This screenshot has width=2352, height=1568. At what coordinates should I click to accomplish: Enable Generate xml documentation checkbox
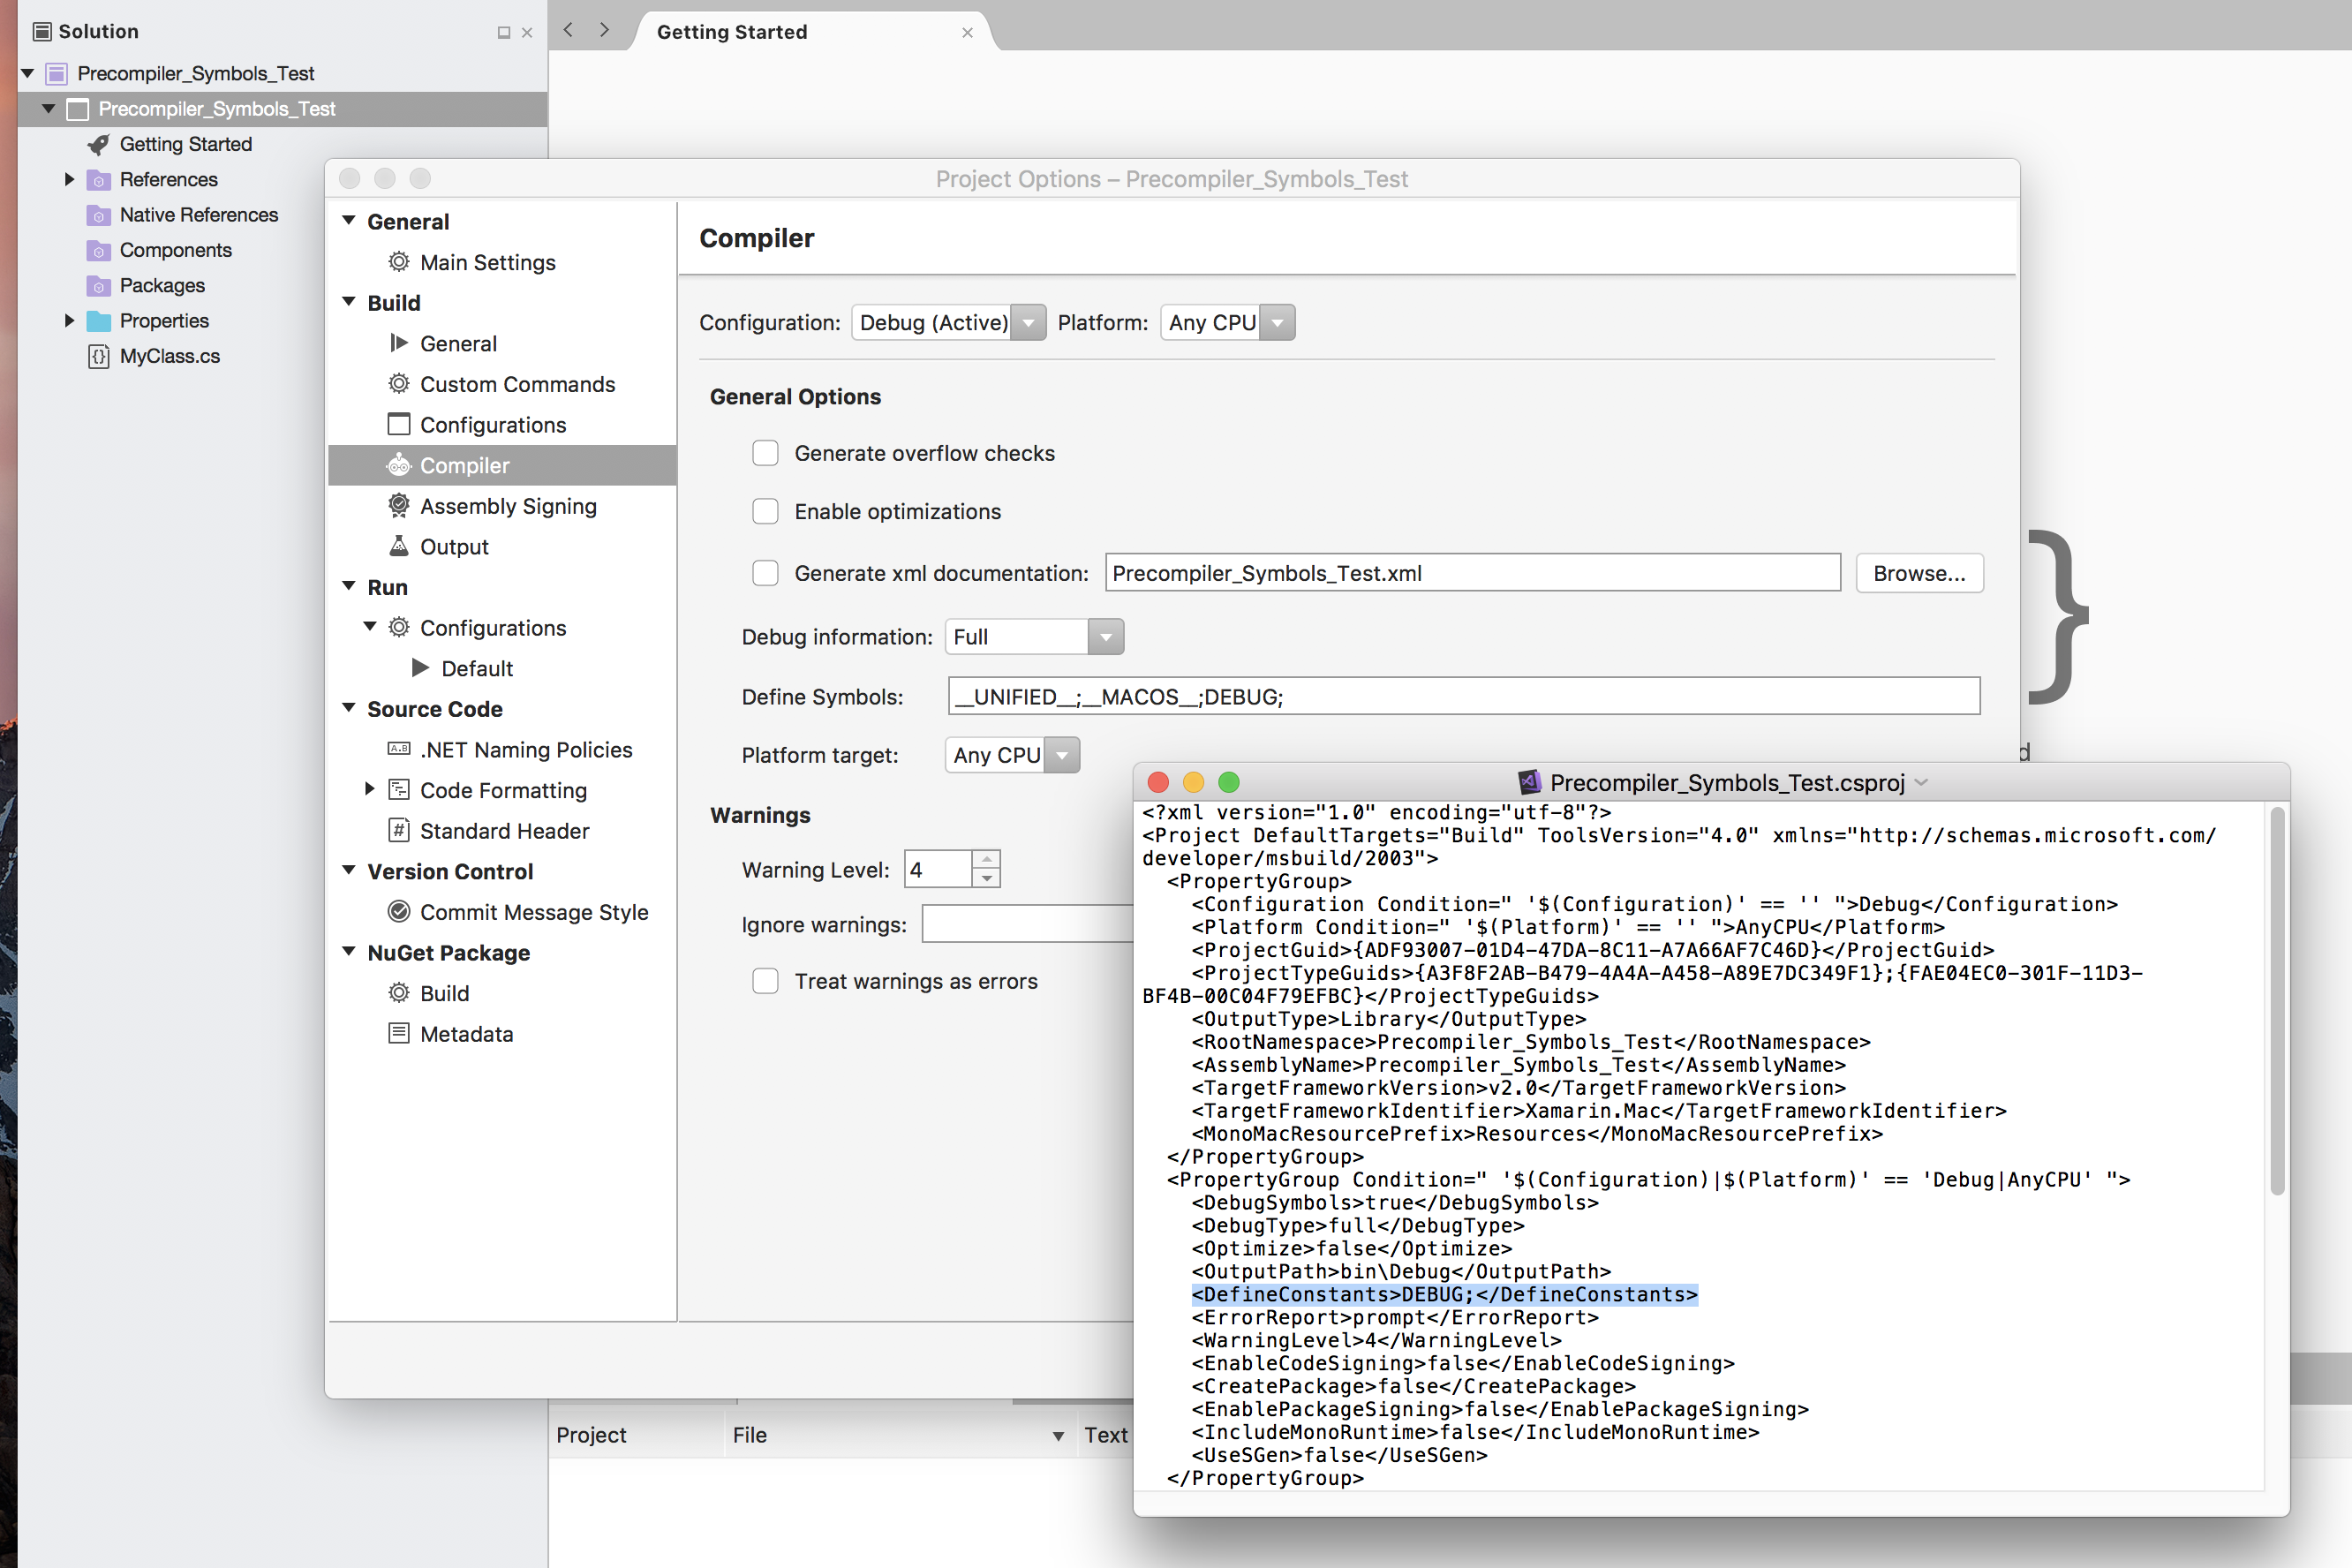click(x=763, y=572)
